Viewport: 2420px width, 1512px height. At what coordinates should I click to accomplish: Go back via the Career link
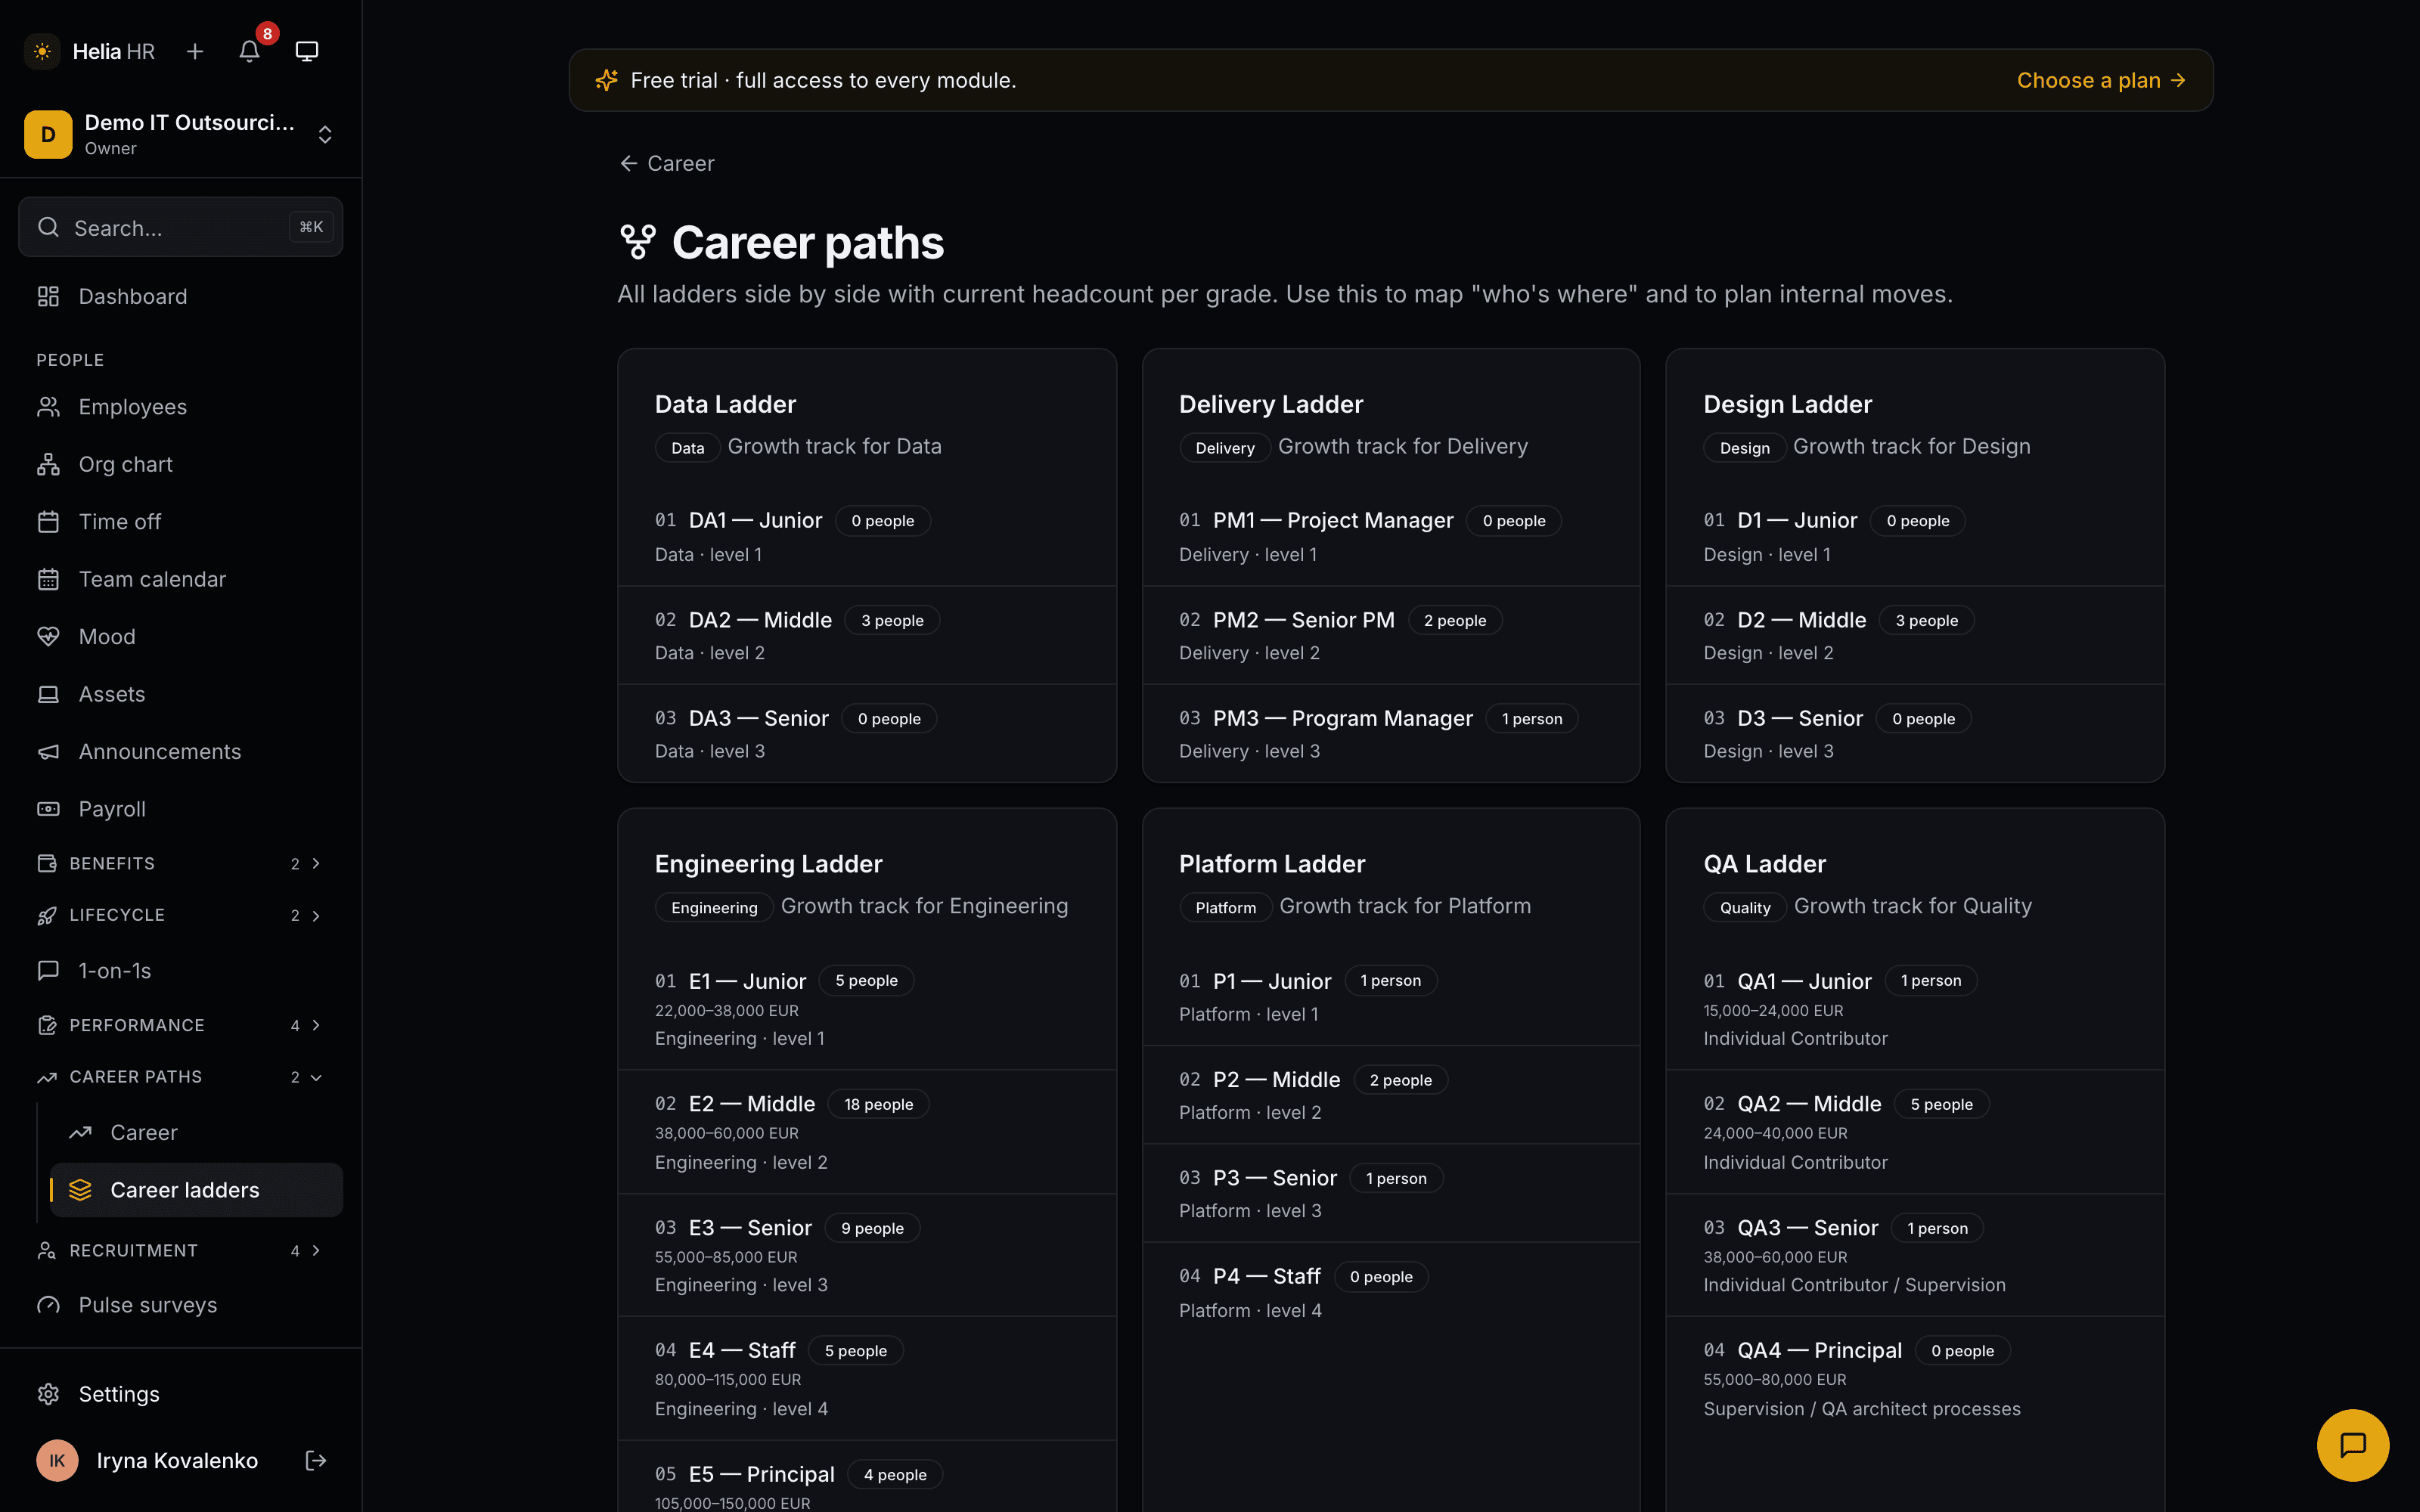(x=666, y=163)
